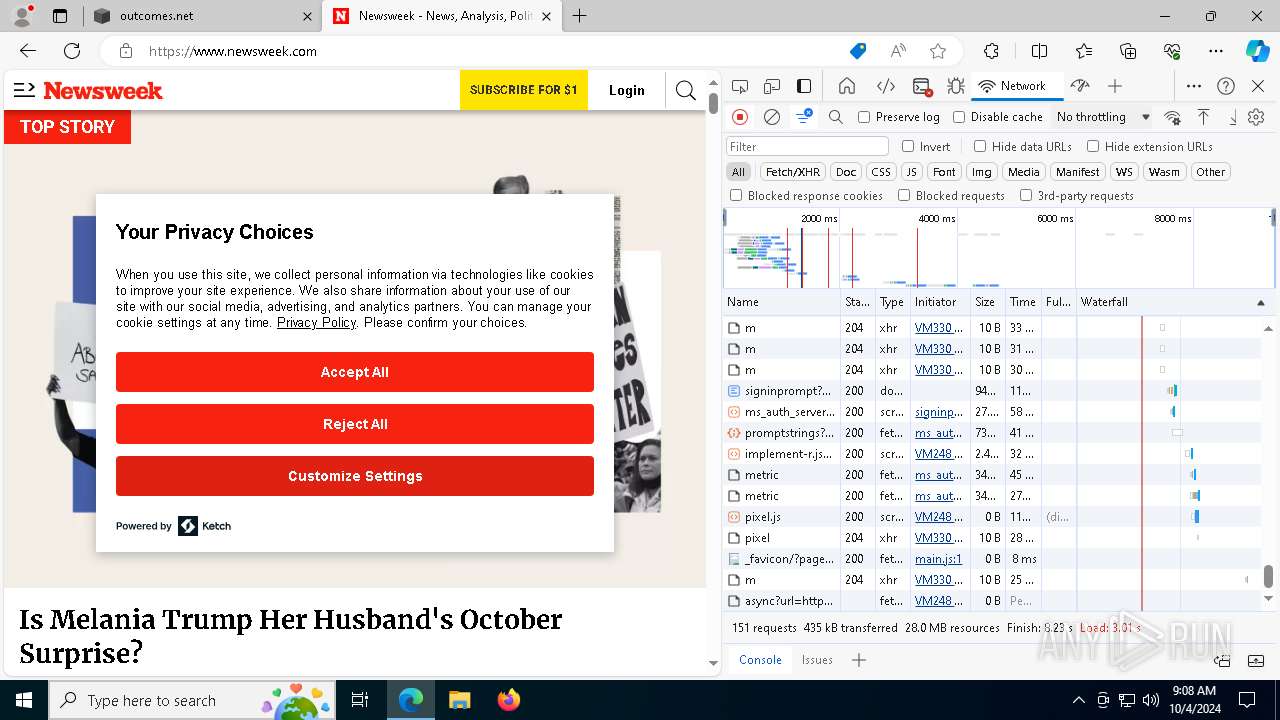Toggle device emulation icon in DevTools

[772, 86]
